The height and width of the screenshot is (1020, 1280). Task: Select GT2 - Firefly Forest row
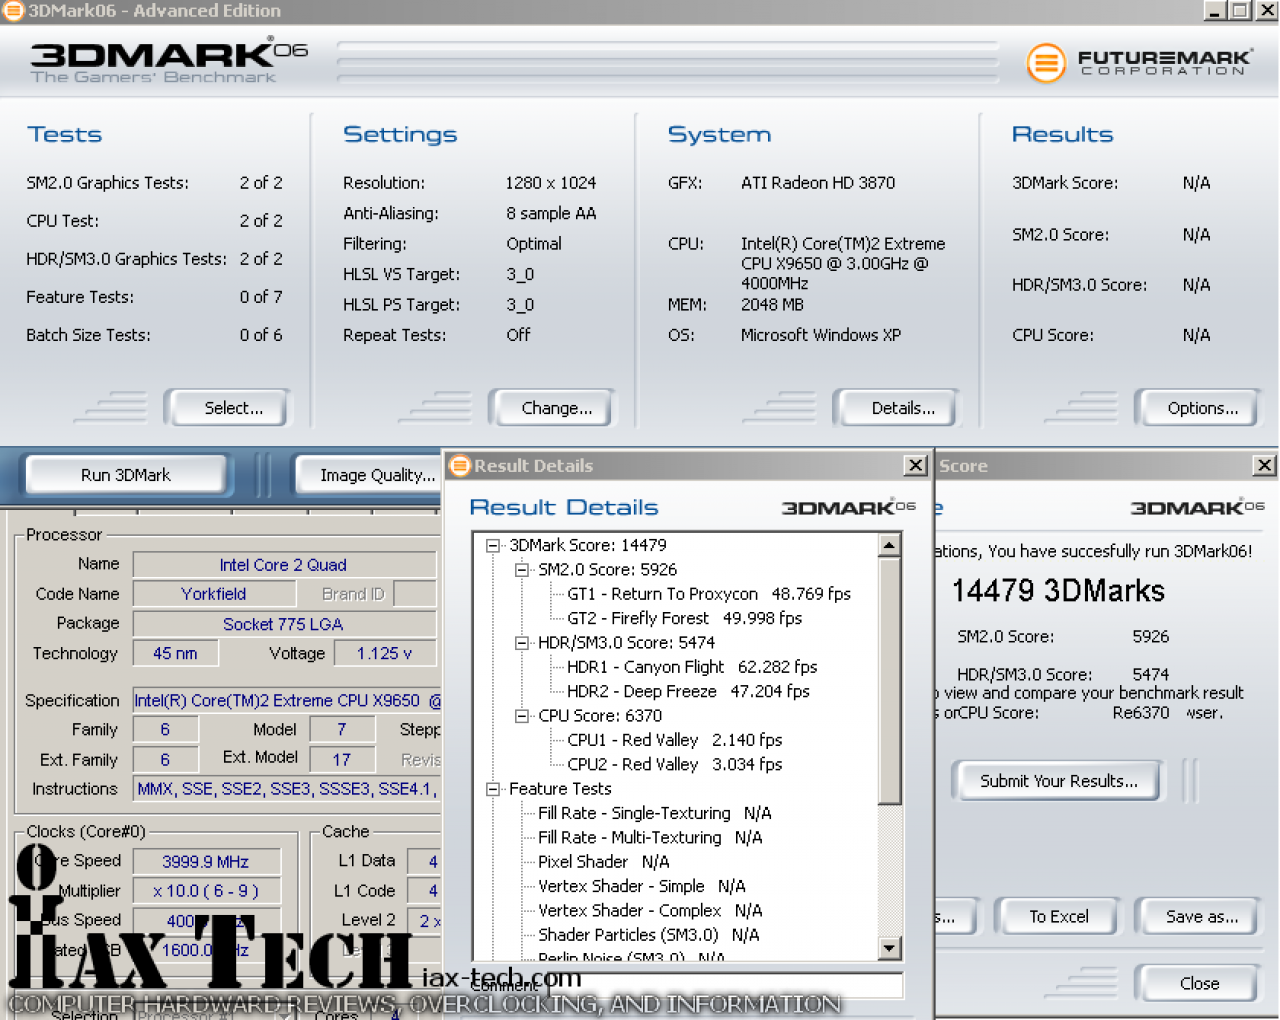point(684,618)
